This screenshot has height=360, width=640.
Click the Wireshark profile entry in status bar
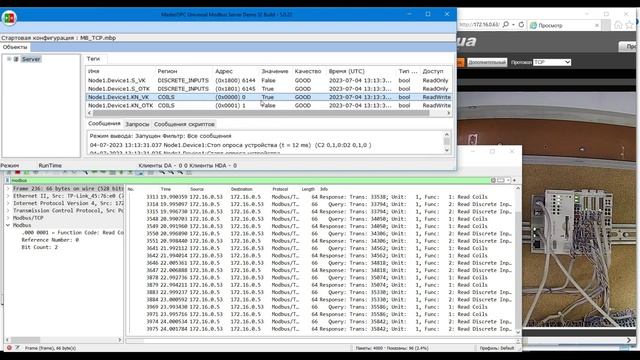(x=497, y=348)
